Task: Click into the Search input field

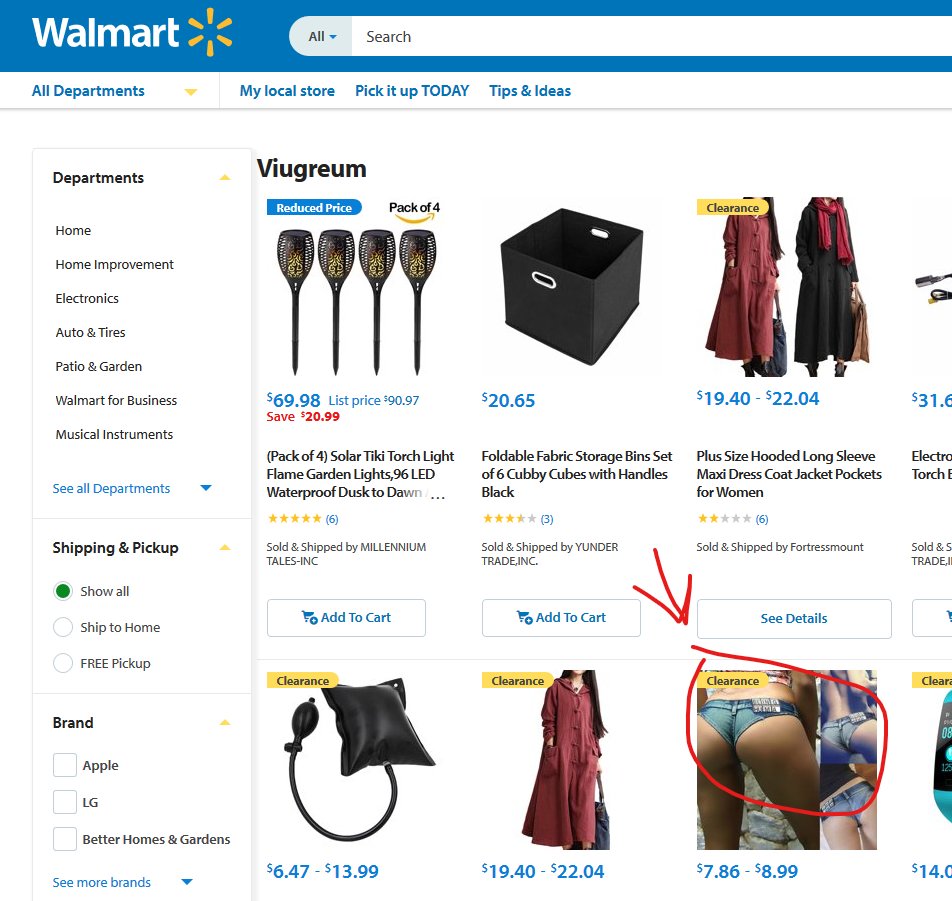Action: pyautogui.click(x=651, y=36)
